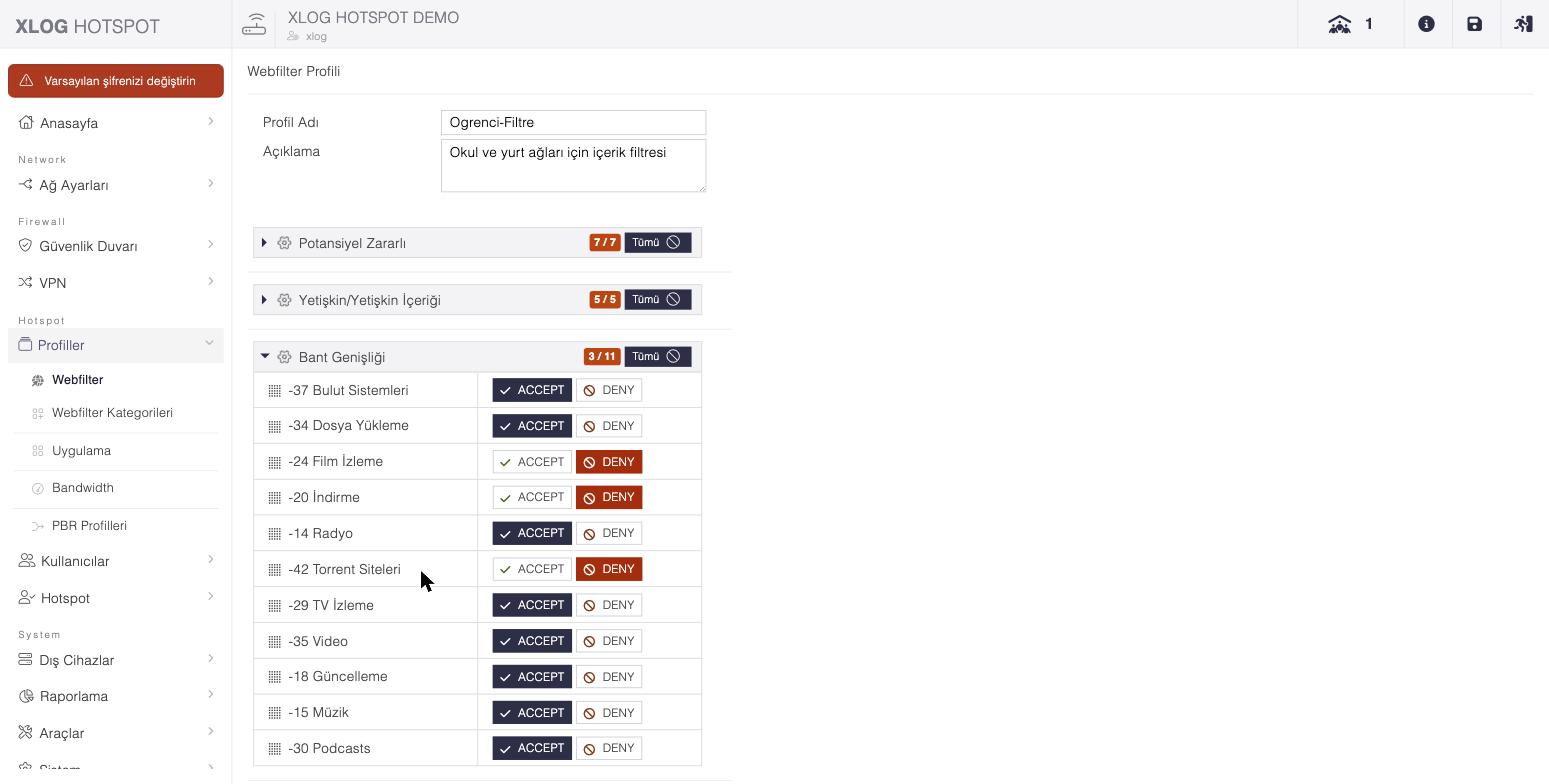Expand the Yetişkin/Yetişkin İçeriği category

click(x=264, y=300)
